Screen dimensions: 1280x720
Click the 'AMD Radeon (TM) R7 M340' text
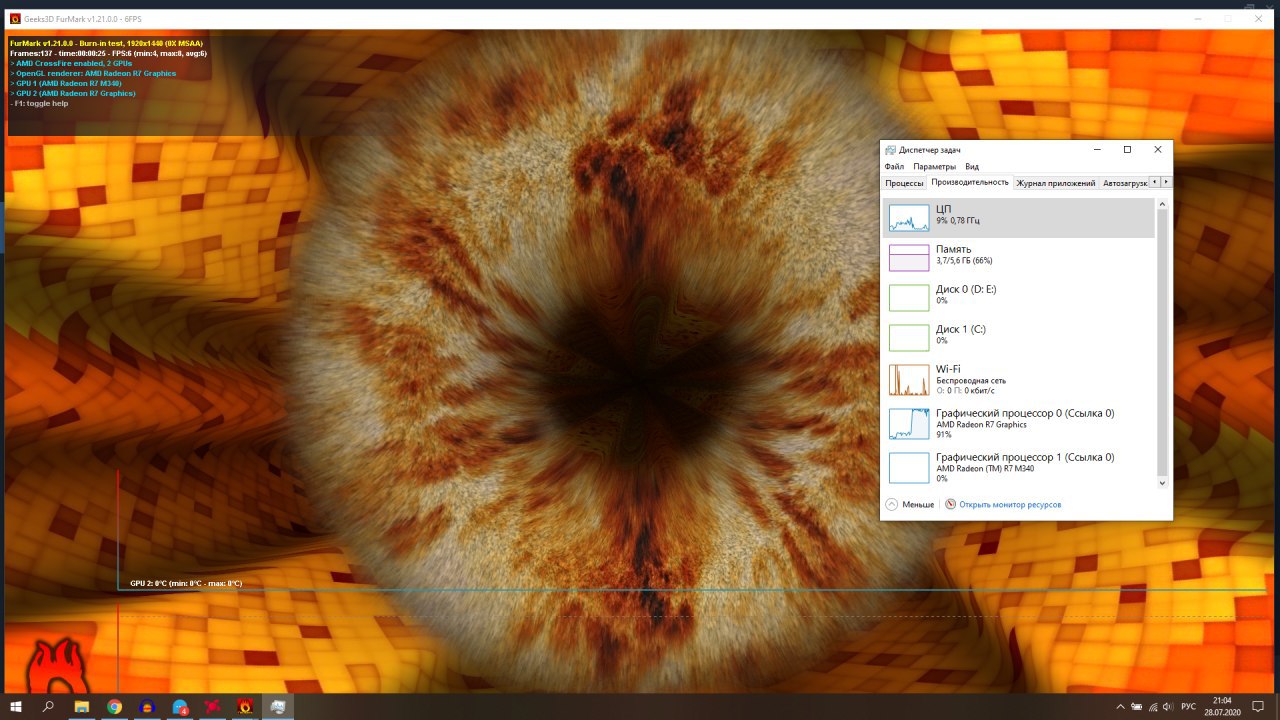pos(985,468)
